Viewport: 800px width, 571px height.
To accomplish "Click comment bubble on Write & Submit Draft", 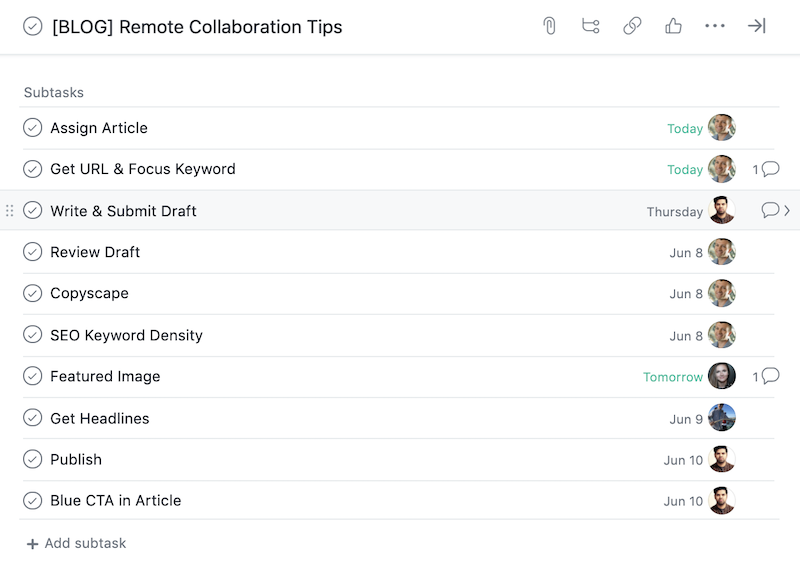I will 770,210.
